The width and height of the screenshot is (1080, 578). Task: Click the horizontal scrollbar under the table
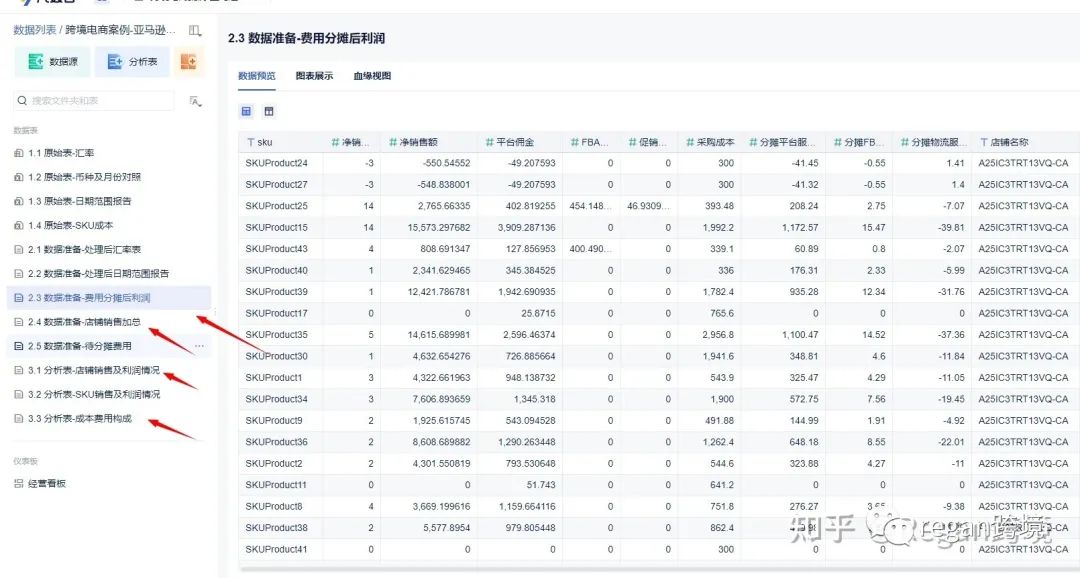pyautogui.click(x=658, y=569)
